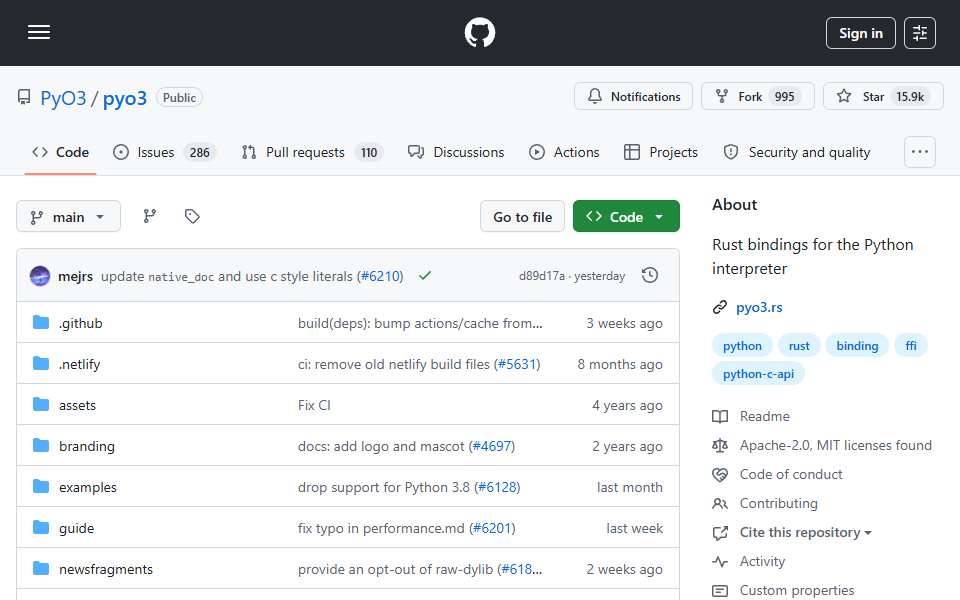Select the ffi topic tag

911,346
